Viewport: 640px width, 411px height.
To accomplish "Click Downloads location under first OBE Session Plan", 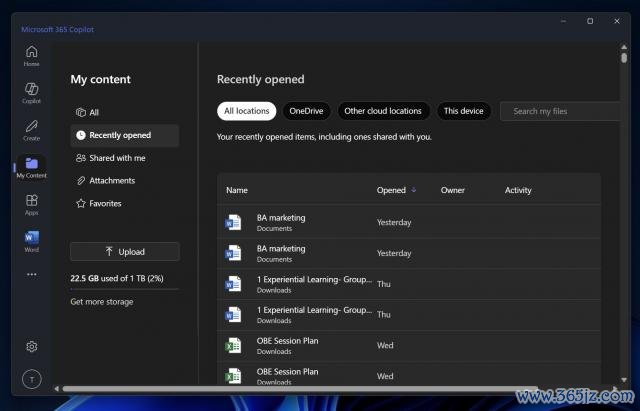I will pos(274,351).
